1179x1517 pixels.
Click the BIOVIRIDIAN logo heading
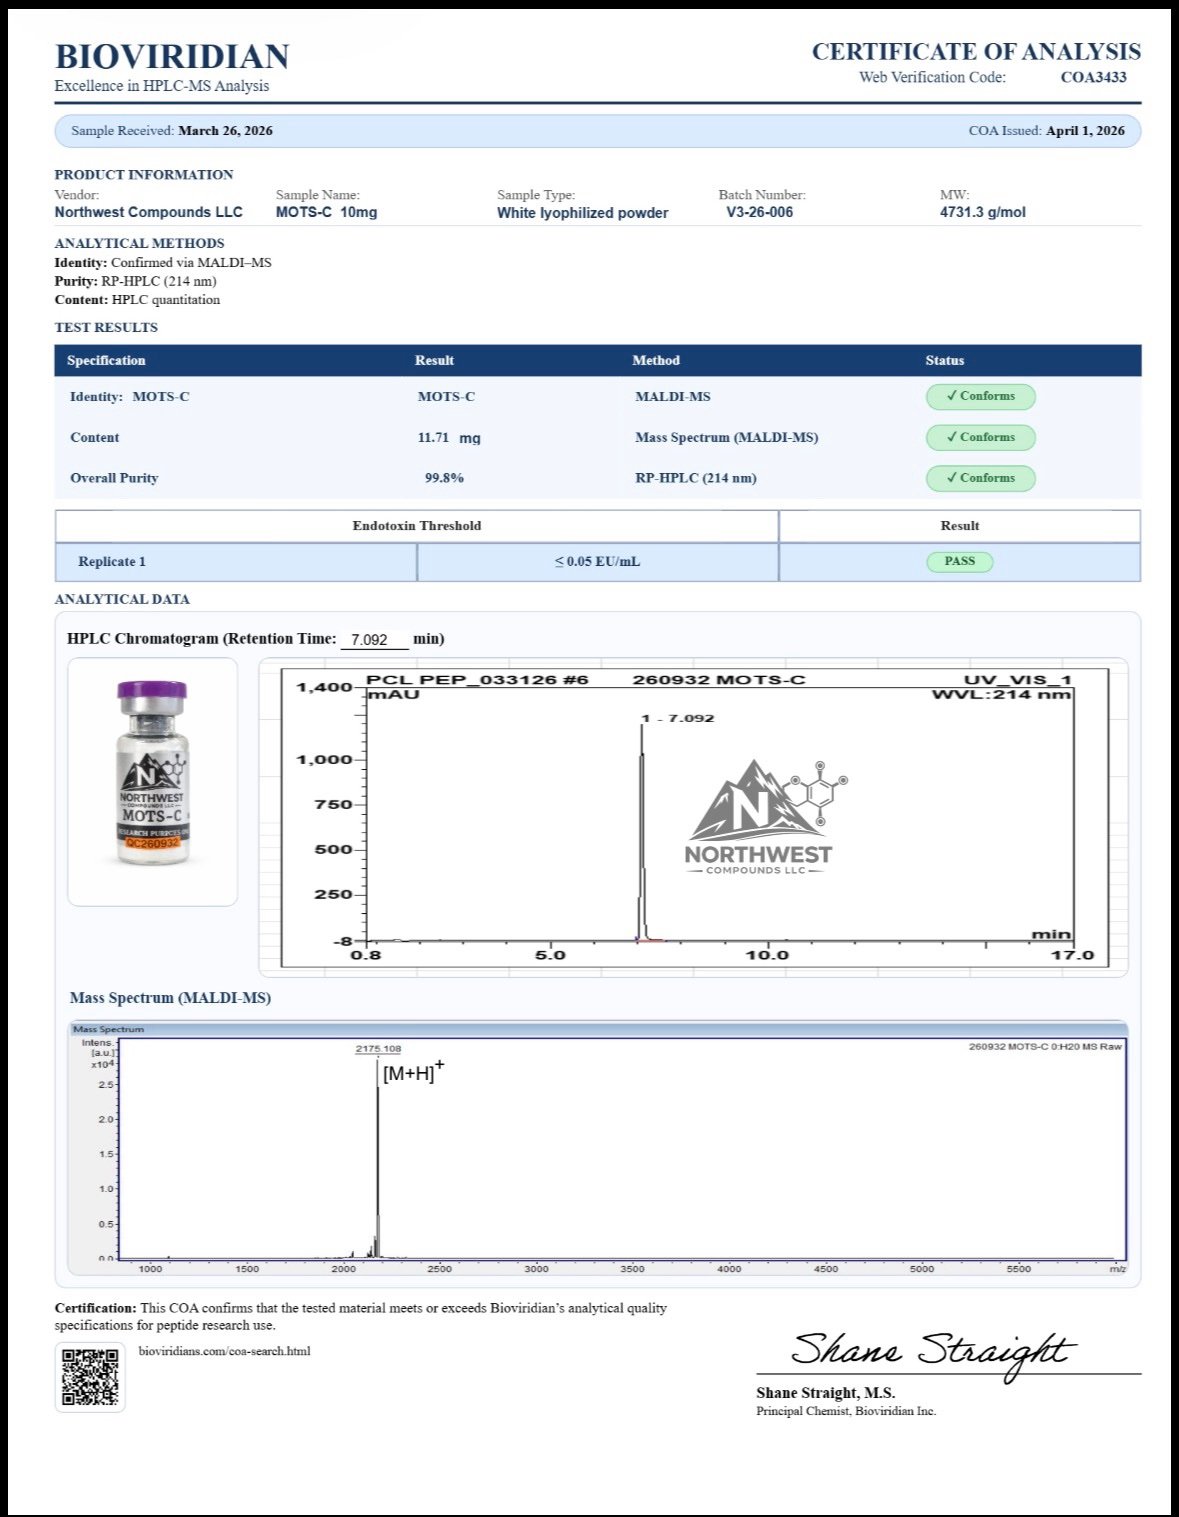pos(172,57)
